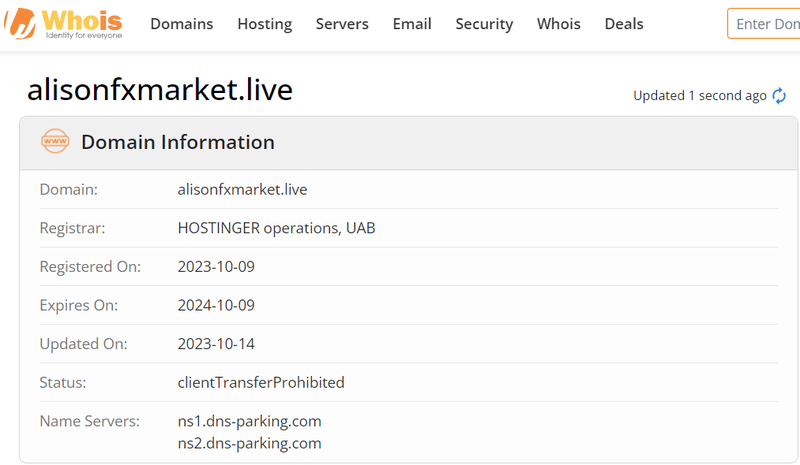Click the Updated 1 second ago text
The image size is (800, 465).
(699, 96)
